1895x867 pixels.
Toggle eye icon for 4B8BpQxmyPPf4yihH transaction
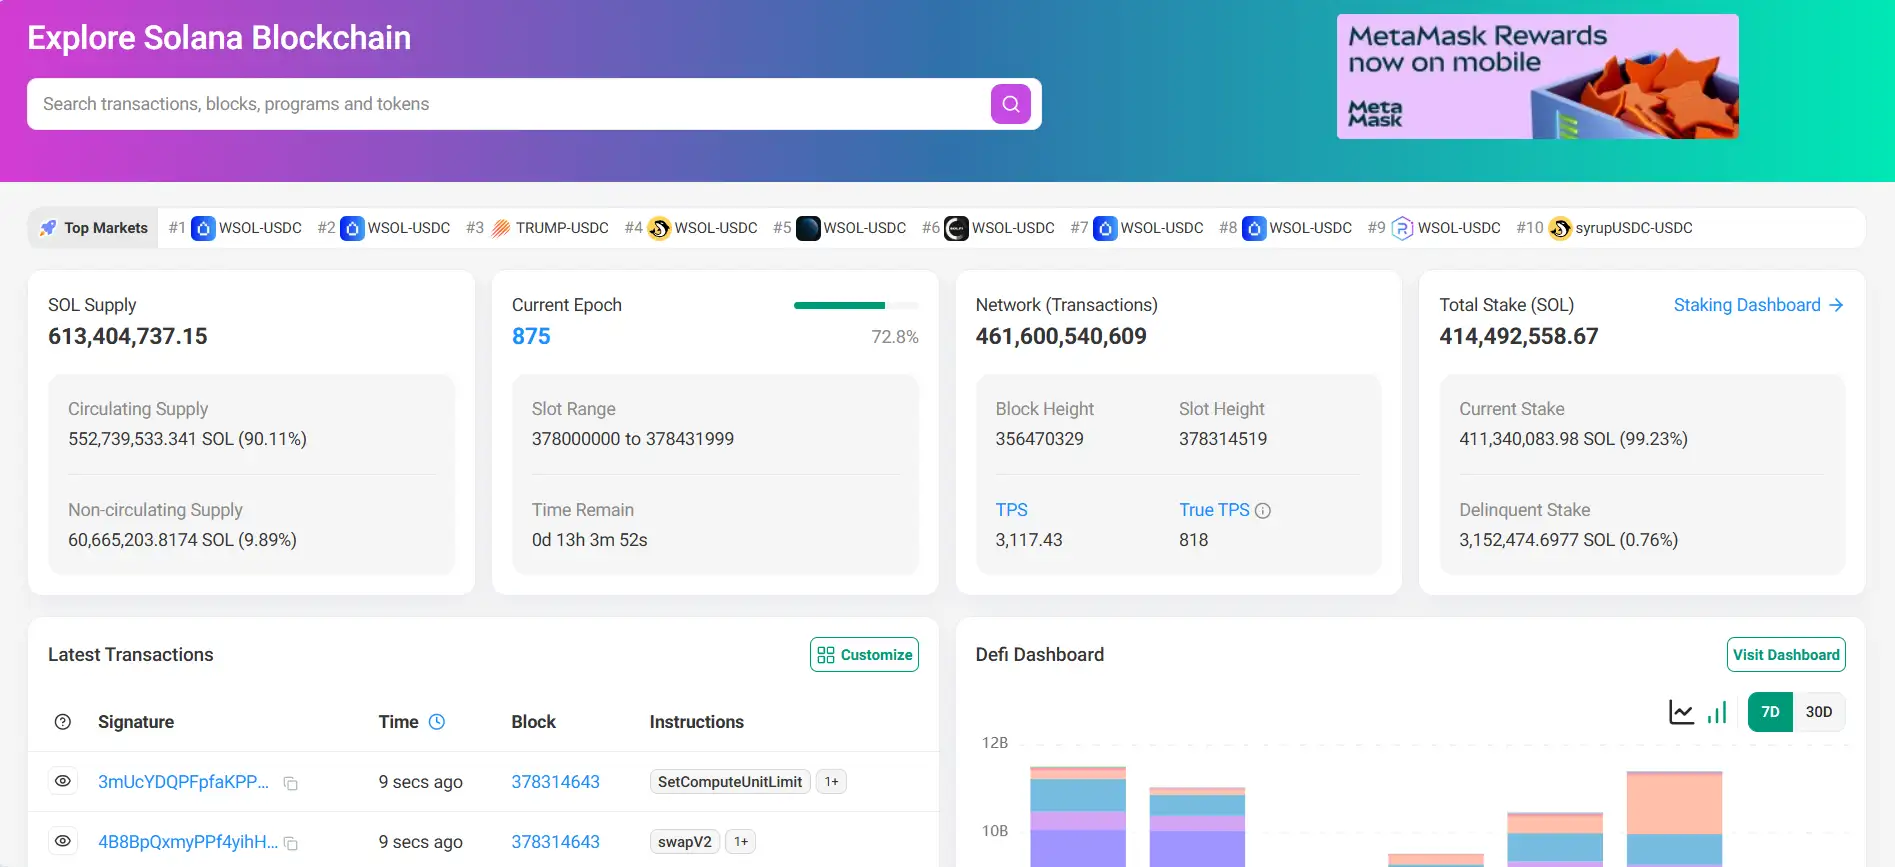63,841
